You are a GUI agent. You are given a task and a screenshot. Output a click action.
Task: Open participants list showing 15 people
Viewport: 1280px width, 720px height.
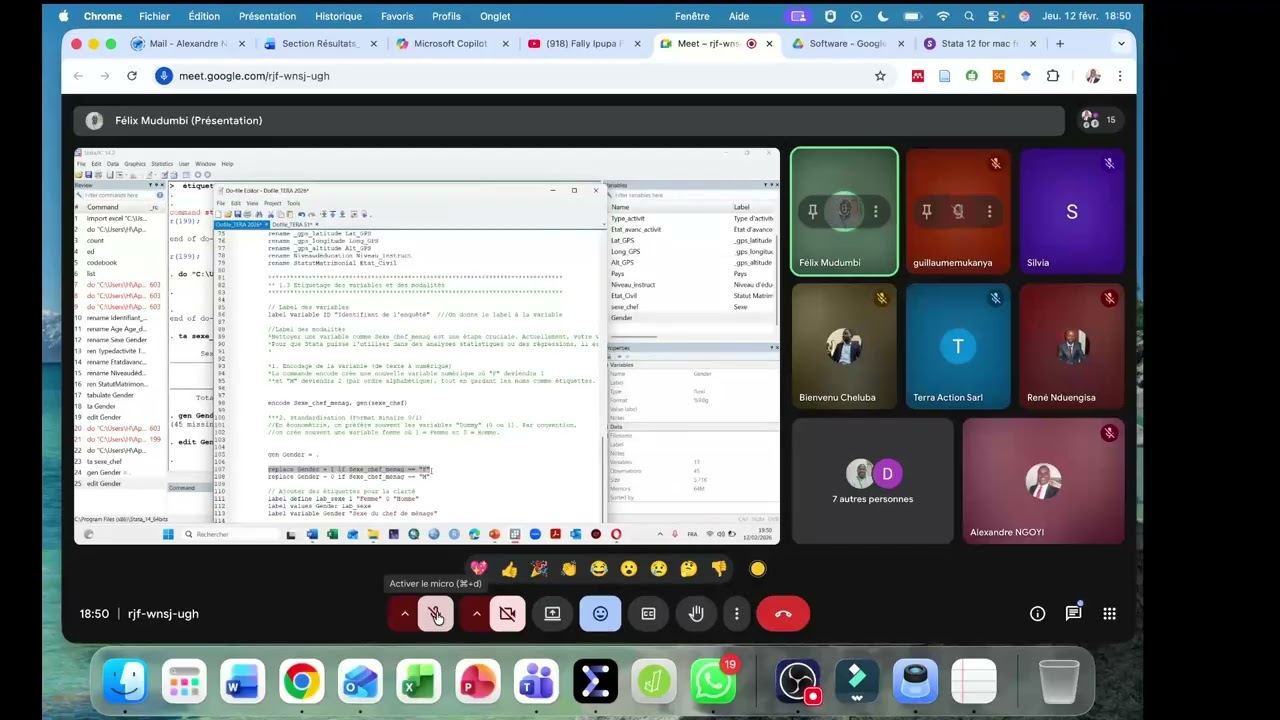[x=1099, y=120]
